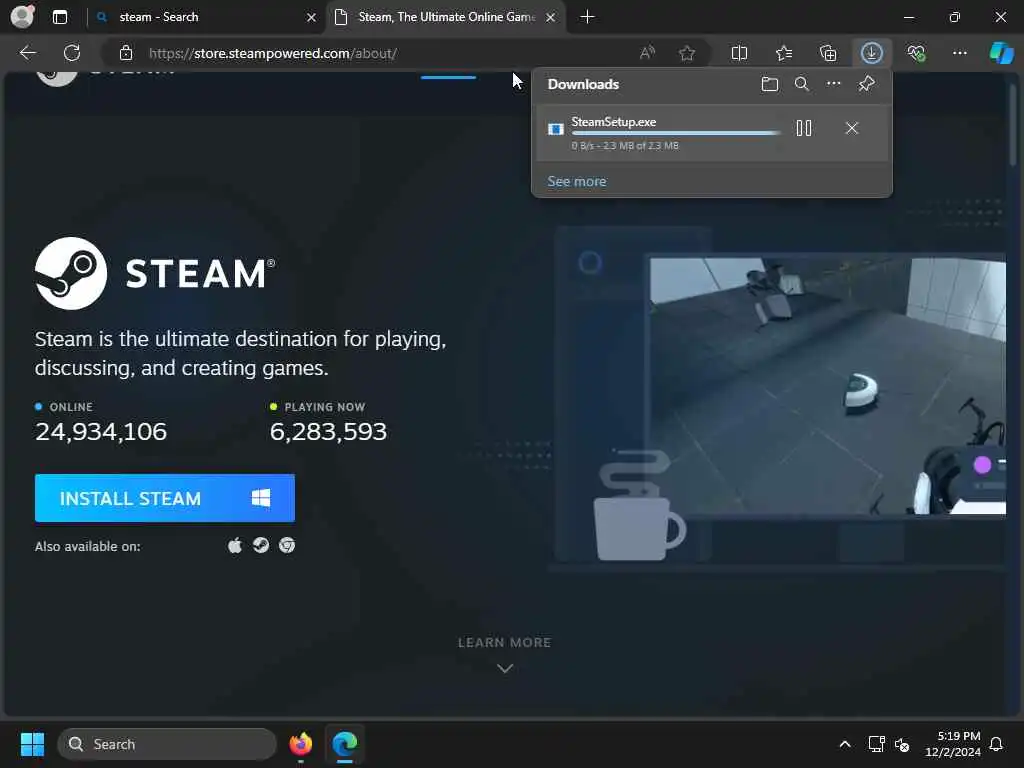The width and height of the screenshot is (1024, 768).
Task: Open the Windows Start menu
Action: pos(32,744)
